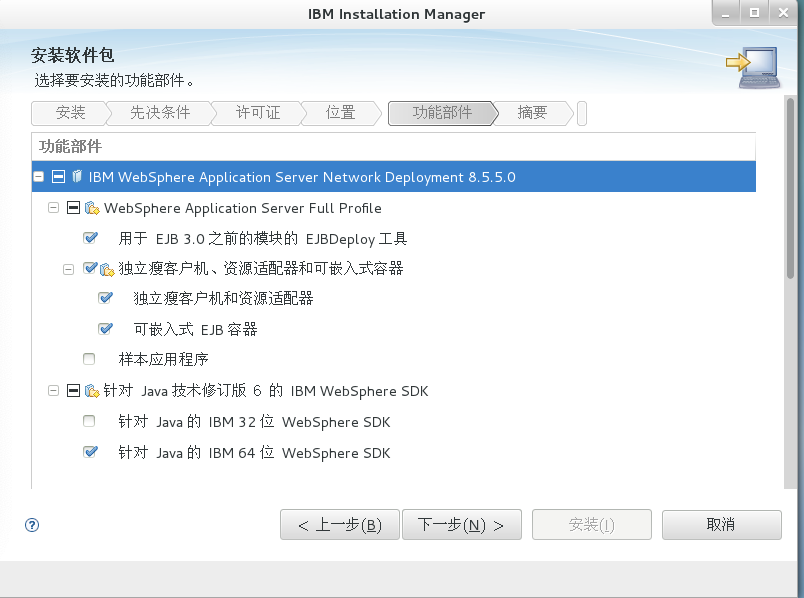Toggle the IBM WebSphere Network Deployment checkbox
The width and height of the screenshot is (804, 598).
tap(58, 176)
